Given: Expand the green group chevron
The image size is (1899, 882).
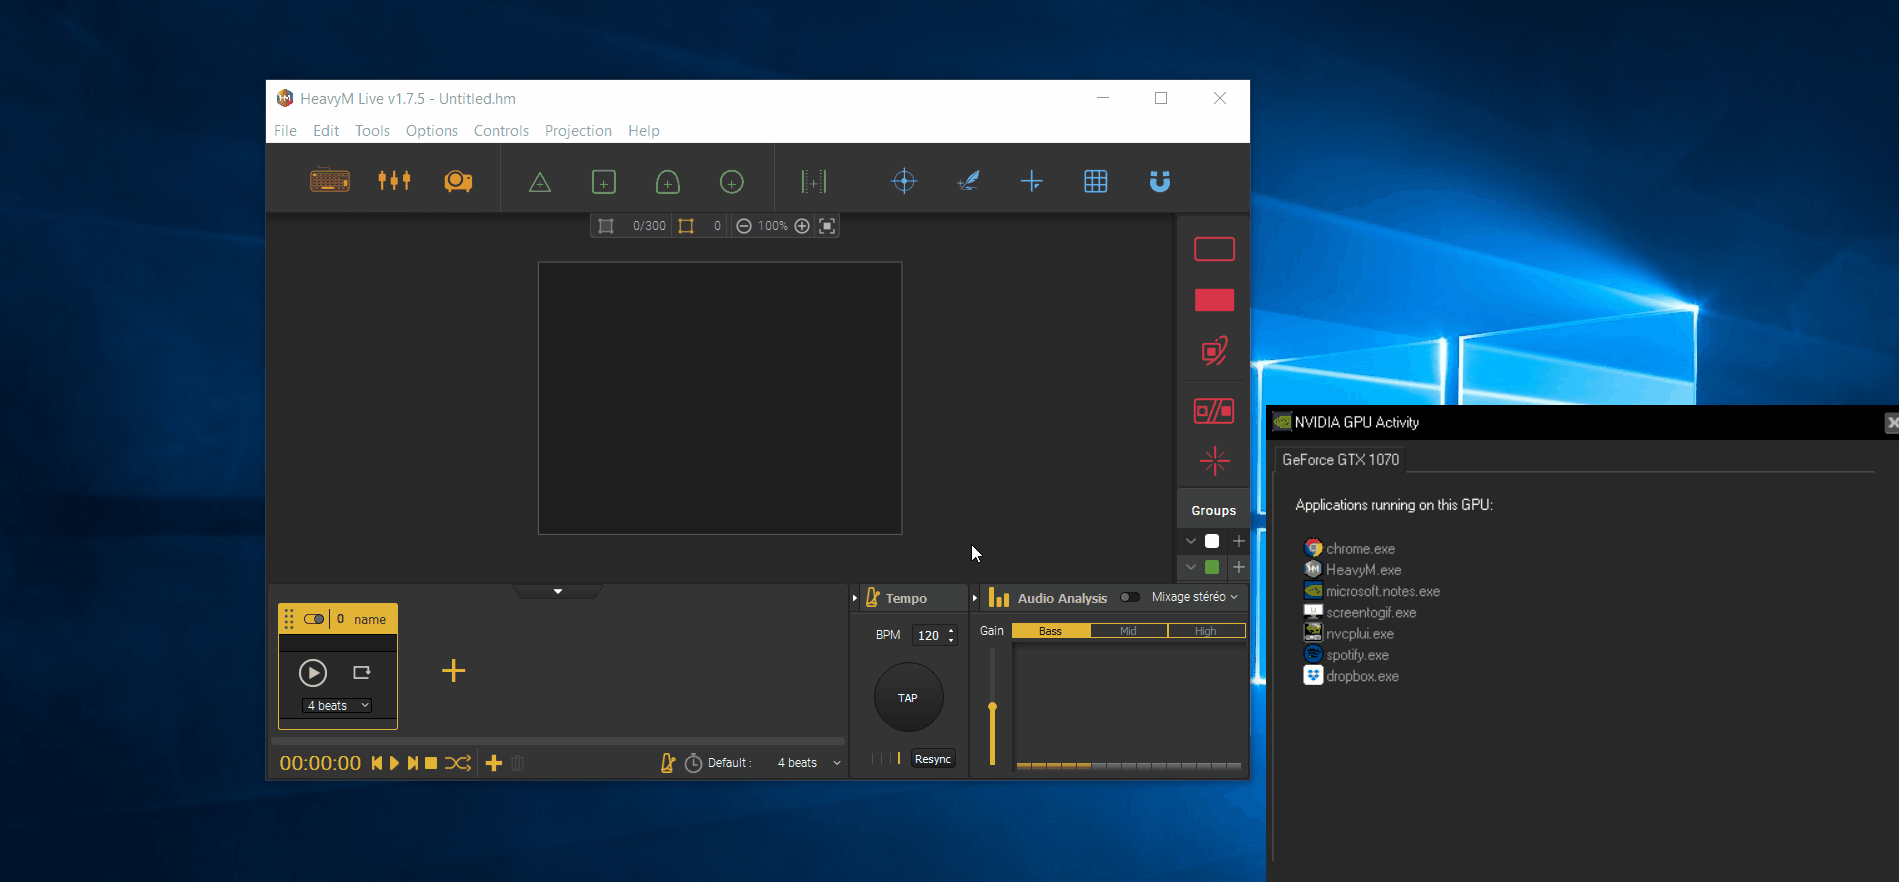Looking at the screenshot, I should (x=1190, y=567).
